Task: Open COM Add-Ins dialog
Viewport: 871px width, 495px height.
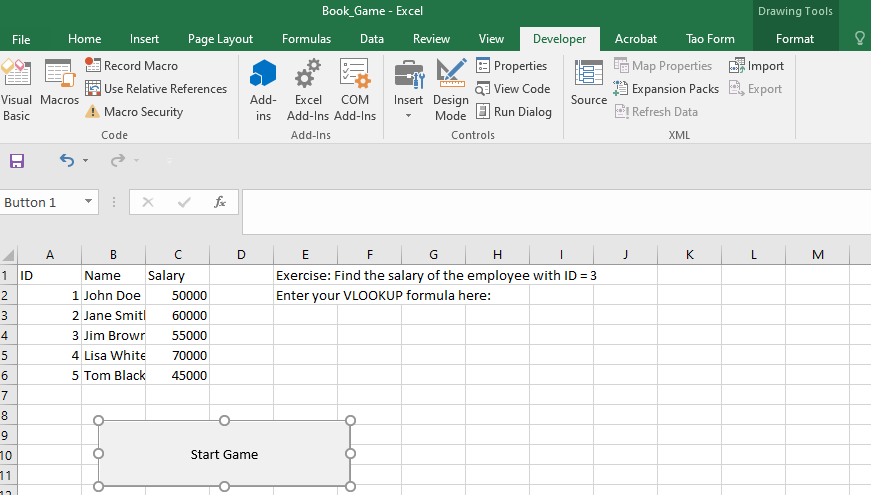Action: [x=355, y=90]
